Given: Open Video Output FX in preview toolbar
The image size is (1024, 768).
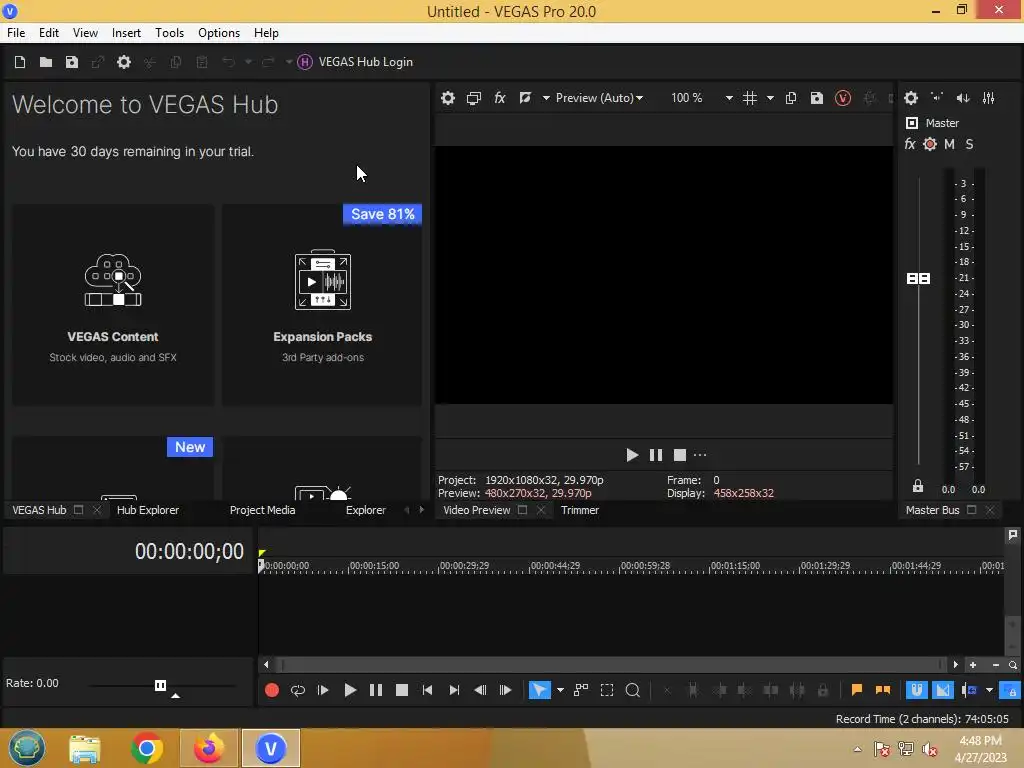Looking at the screenshot, I should [x=500, y=98].
